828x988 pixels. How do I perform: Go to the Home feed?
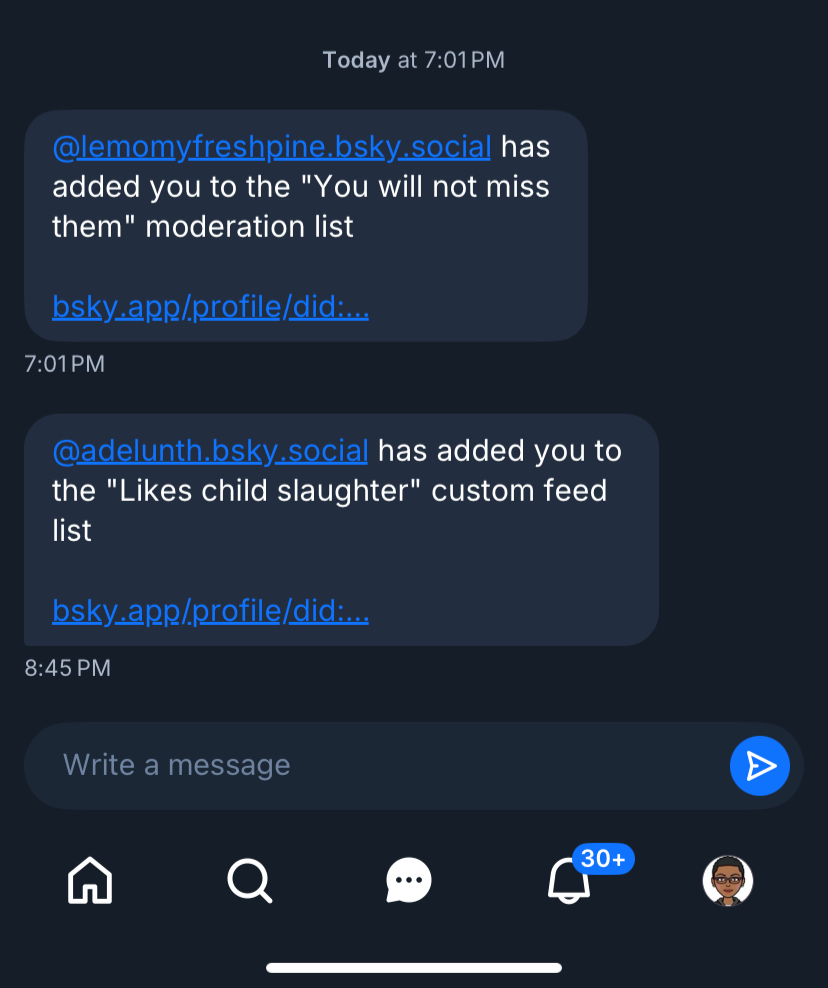click(x=90, y=881)
